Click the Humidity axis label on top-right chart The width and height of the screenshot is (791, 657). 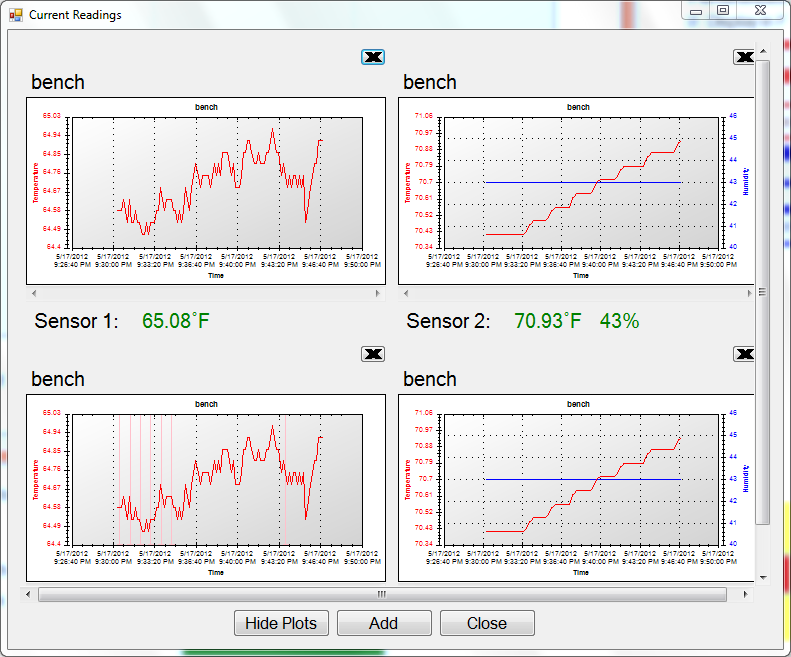pos(746,182)
